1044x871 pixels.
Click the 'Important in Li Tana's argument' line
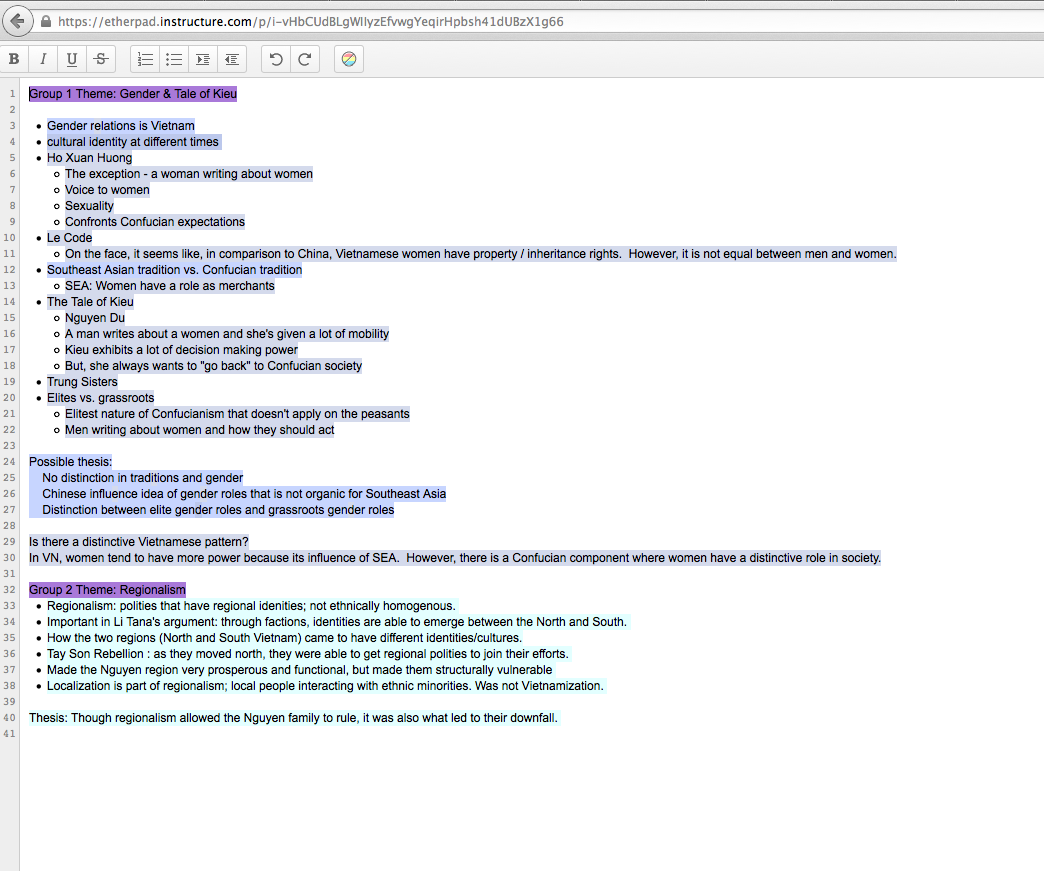click(x=337, y=621)
